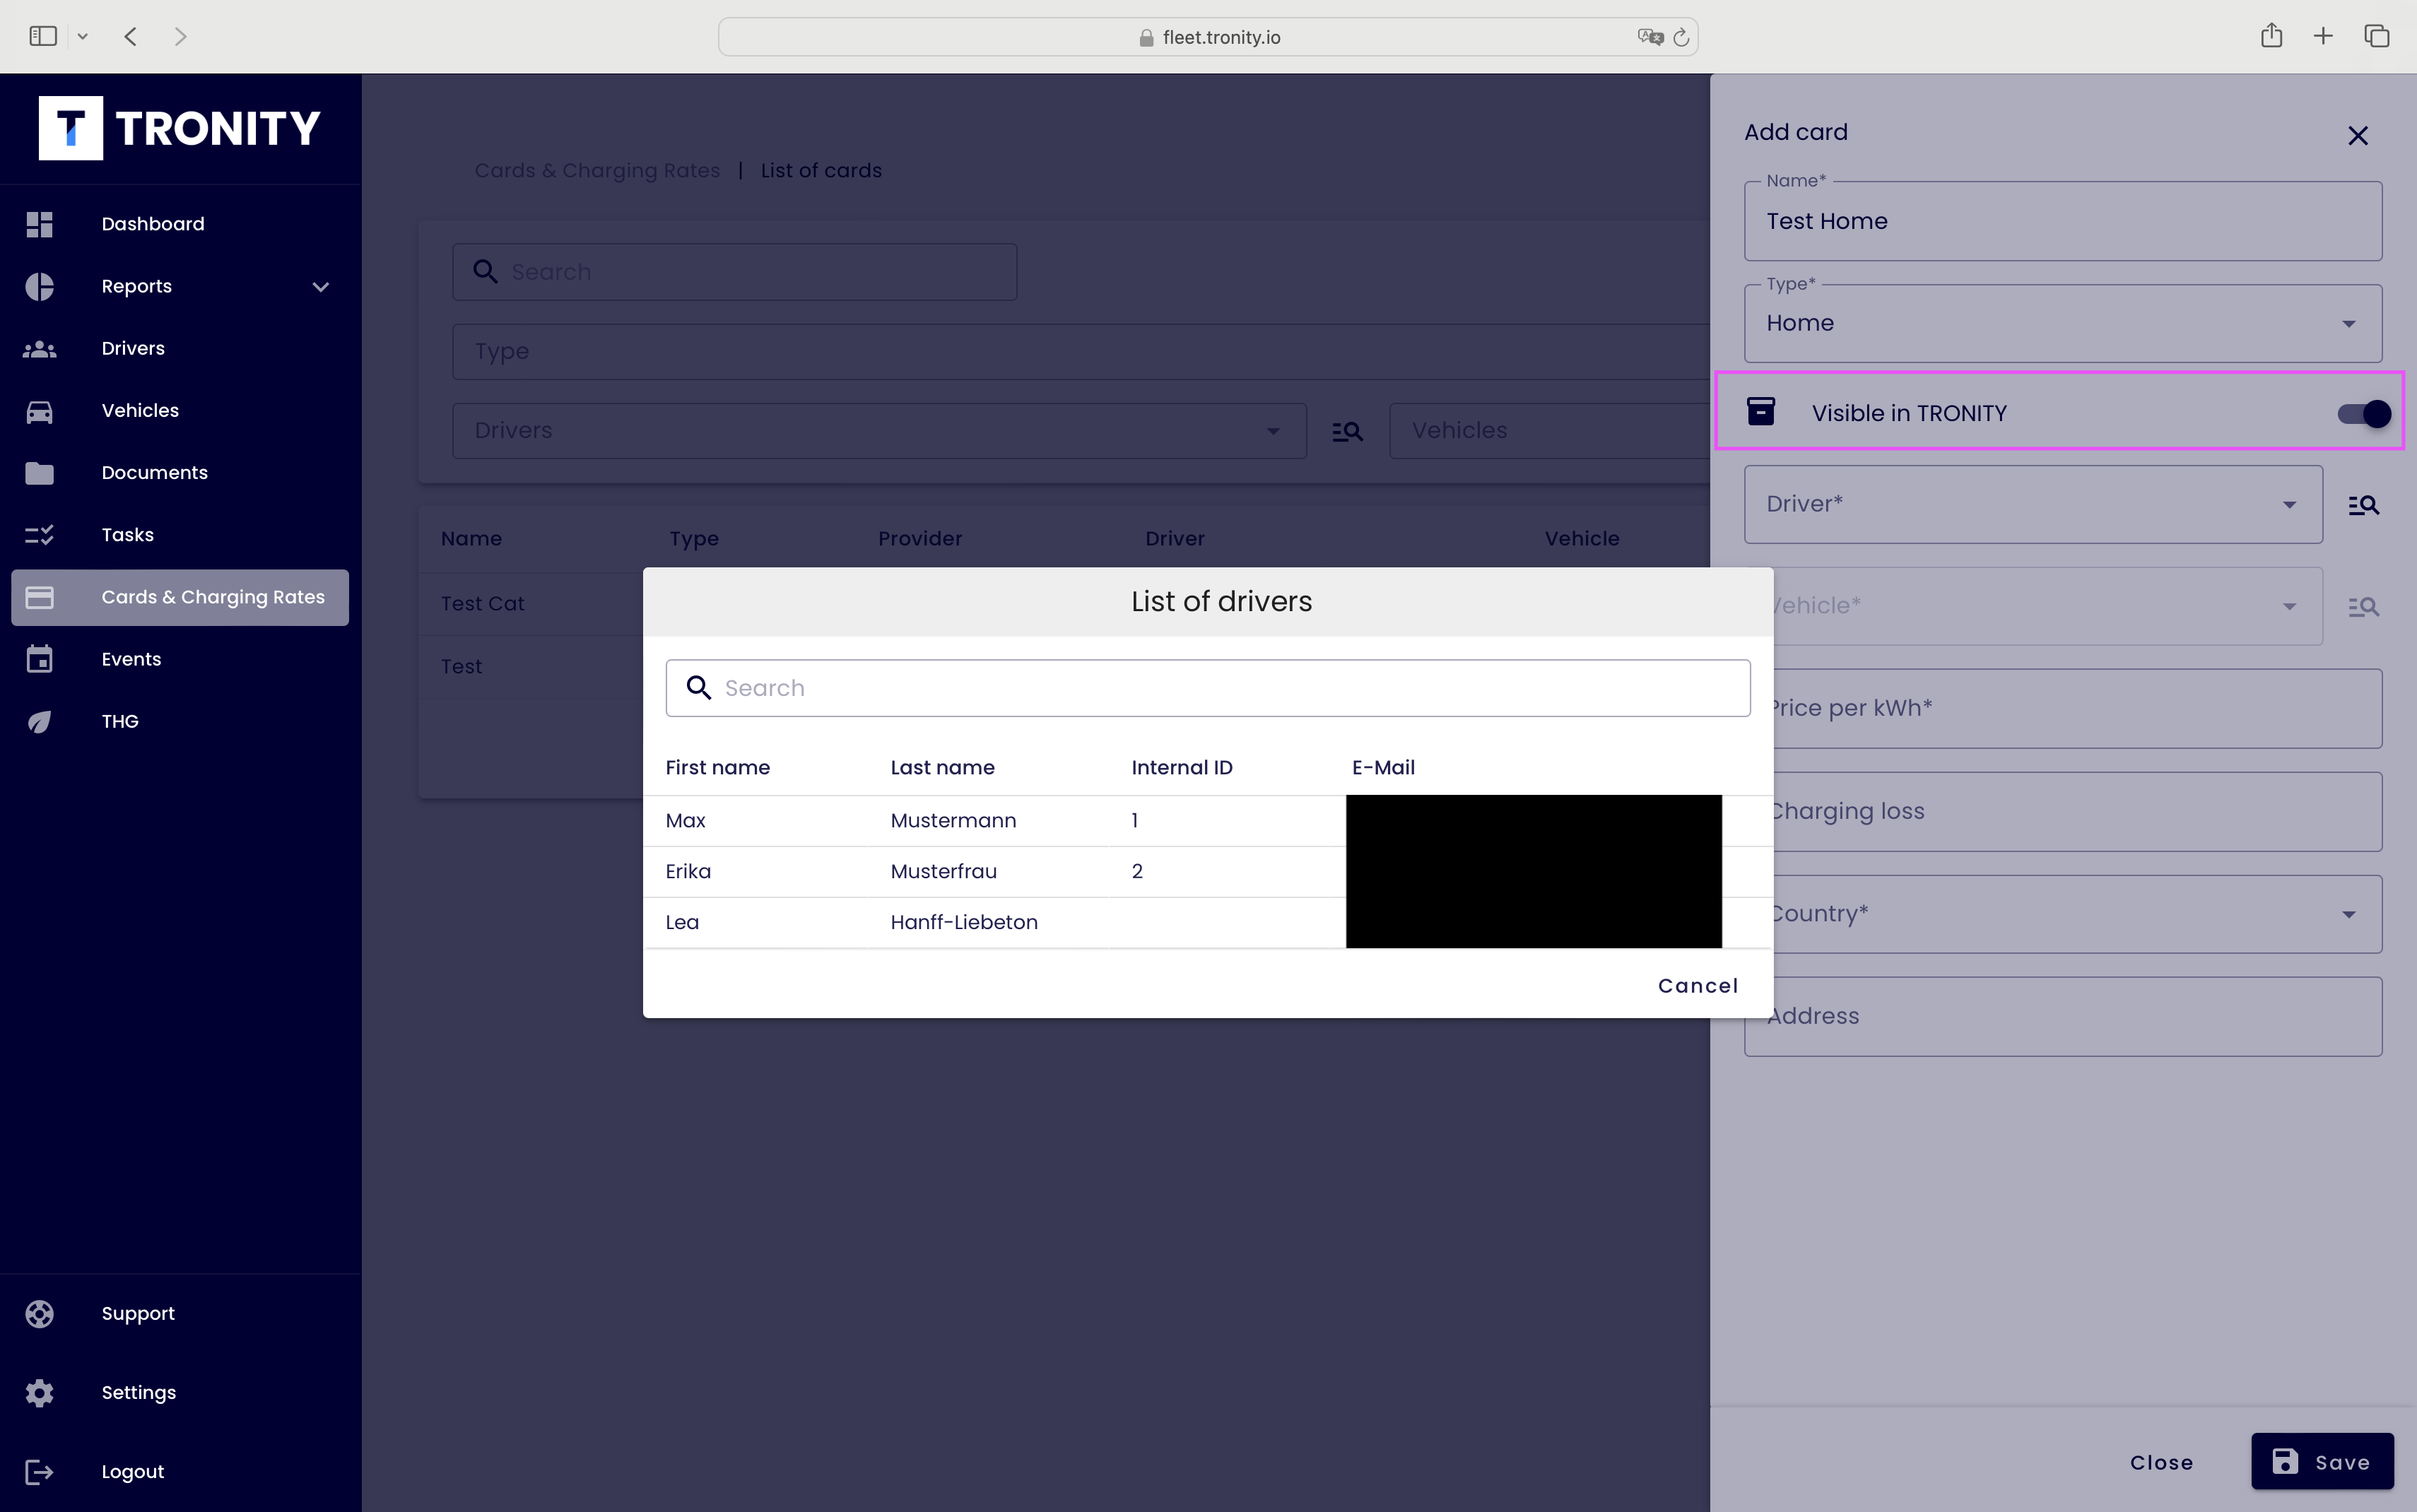Click the Support lifebuoy icon

(39, 1314)
